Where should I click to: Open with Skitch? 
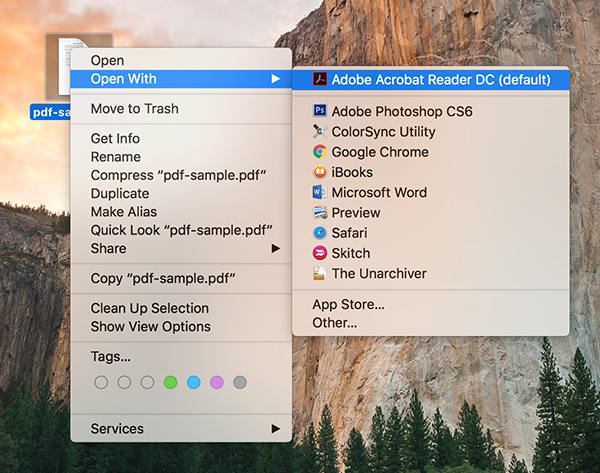pos(430,253)
